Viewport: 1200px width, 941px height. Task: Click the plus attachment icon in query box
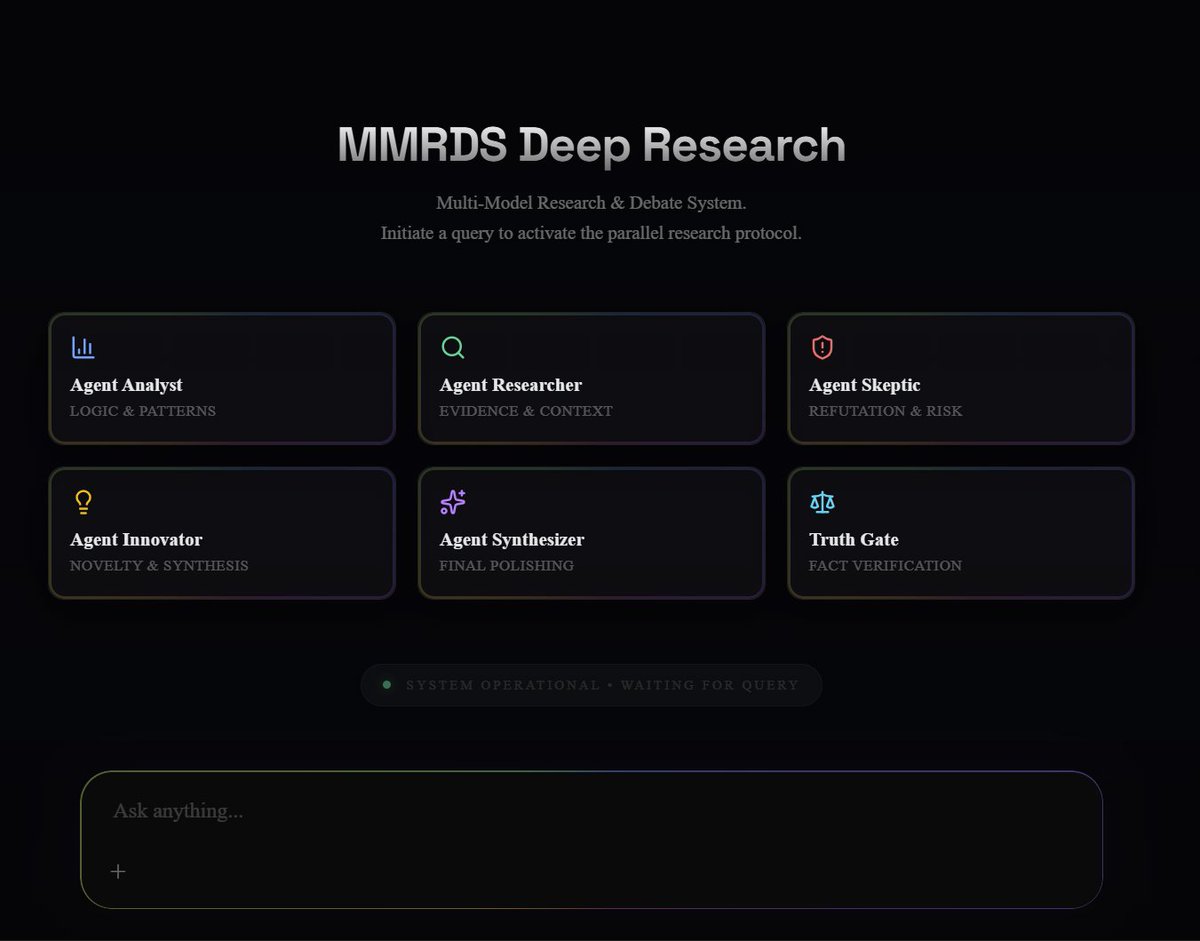click(118, 871)
